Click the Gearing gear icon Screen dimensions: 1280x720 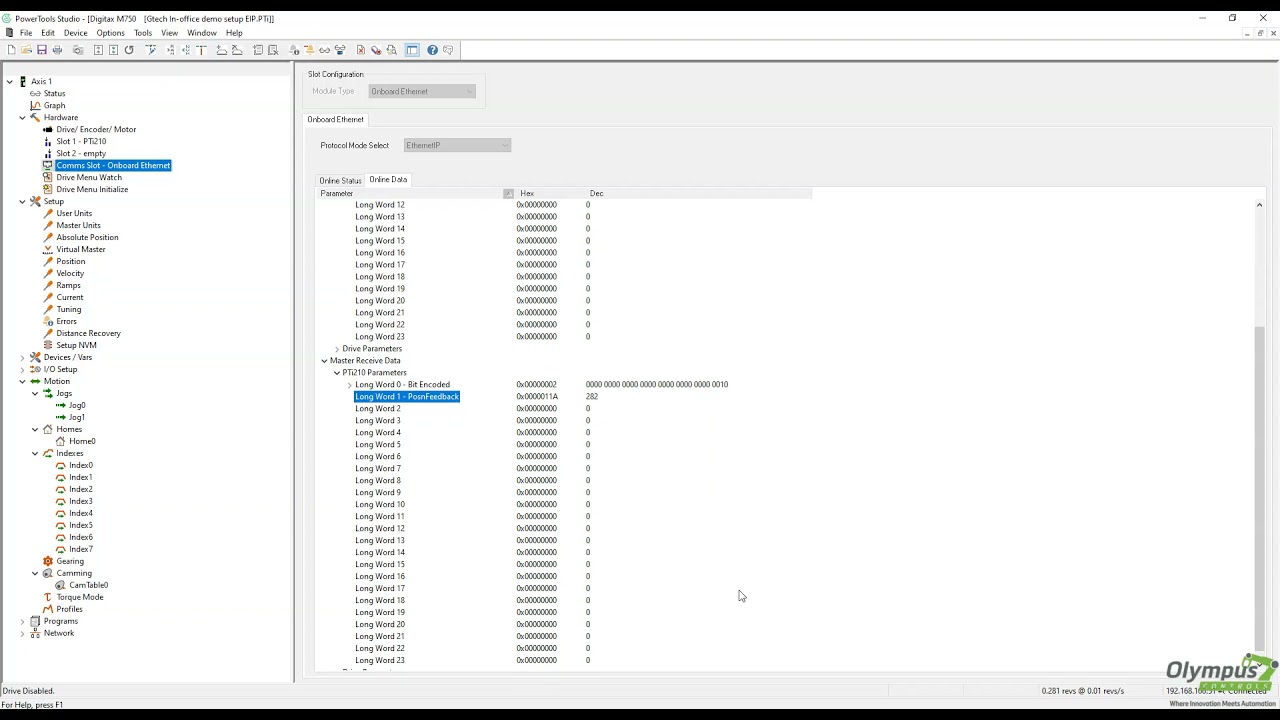click(47, 562)
